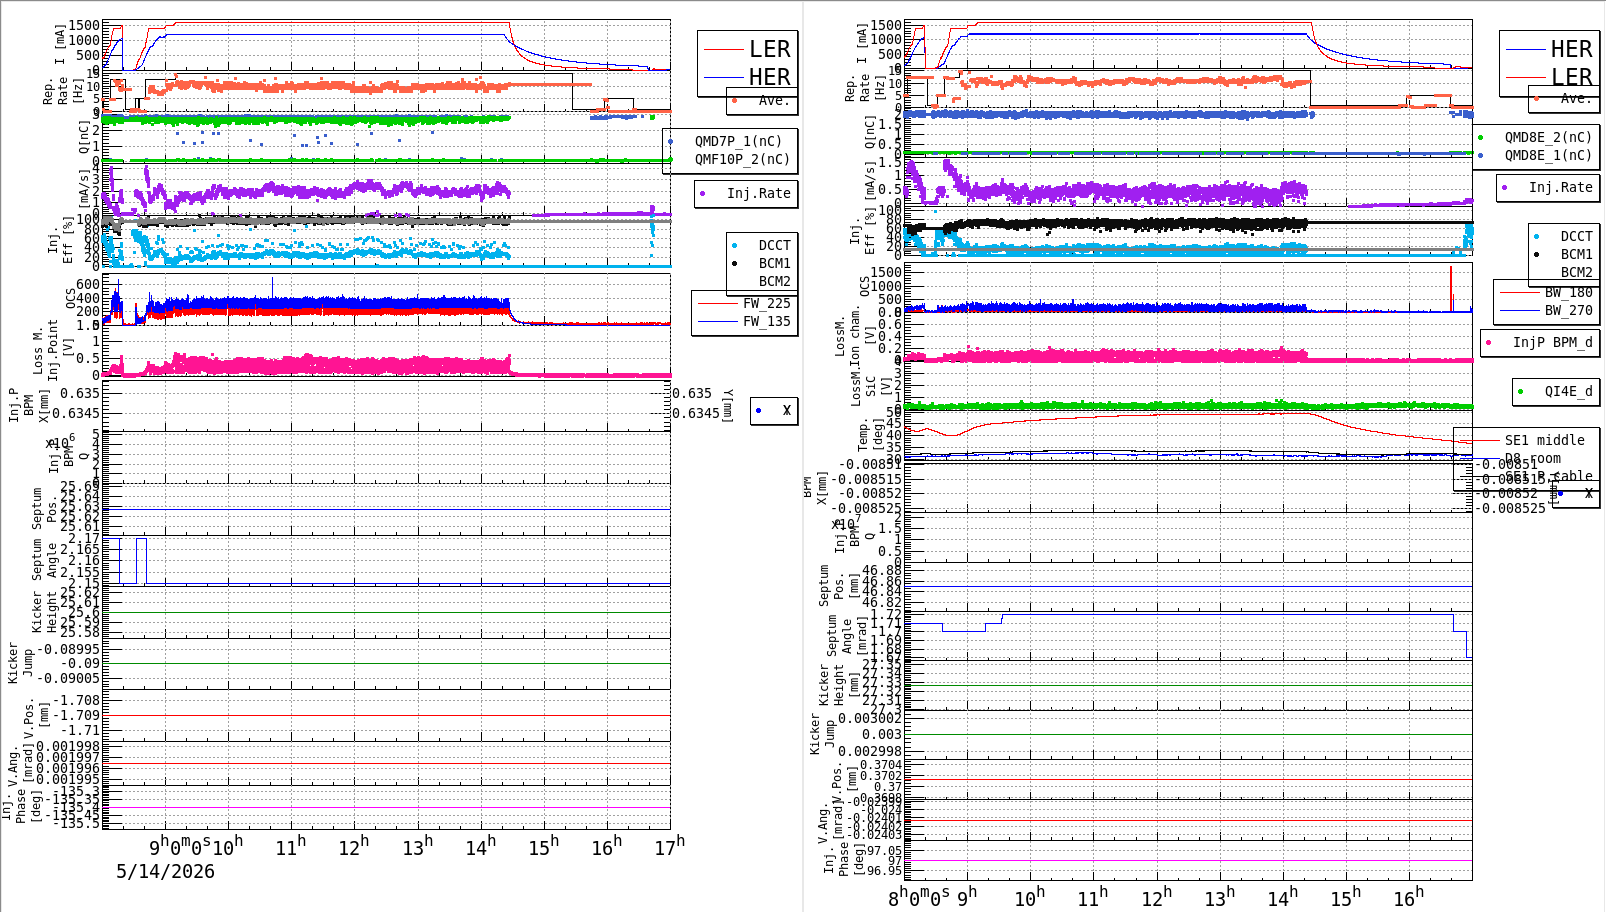This screenshot has width=1606, height=912.
Task: Click the date label 5/14/2026
Action: tap(165, 871)
